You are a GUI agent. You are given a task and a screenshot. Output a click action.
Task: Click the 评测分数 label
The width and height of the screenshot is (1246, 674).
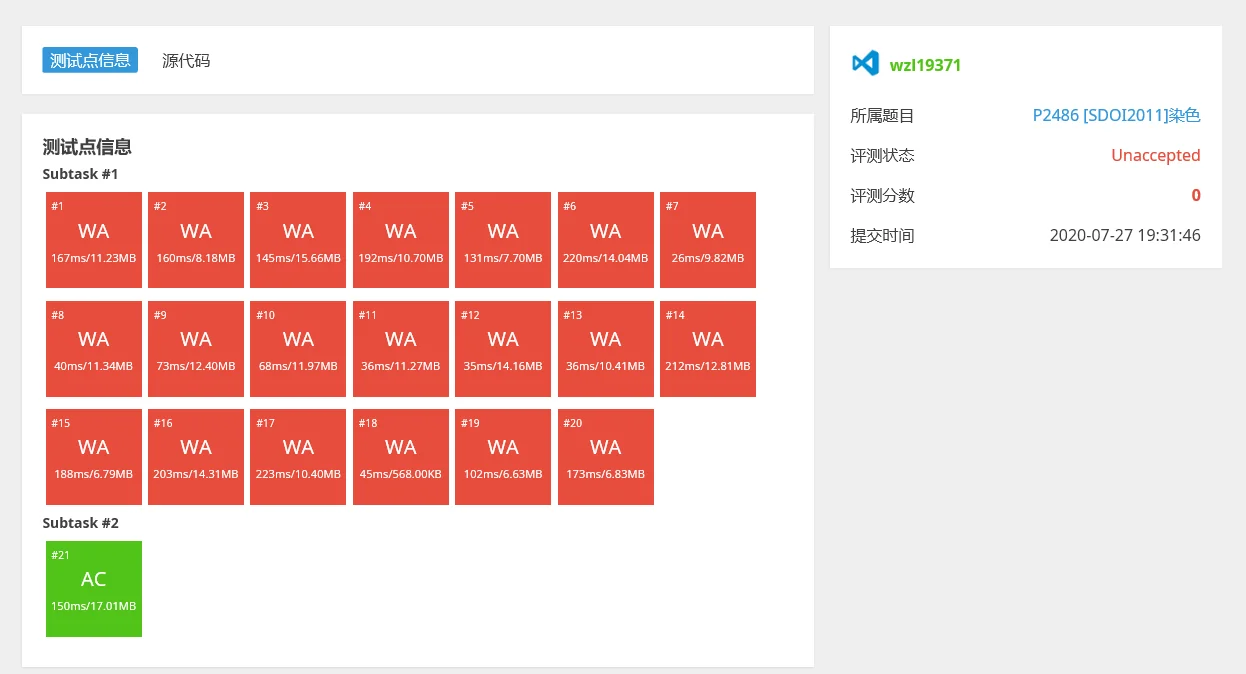[x=882, y=196]
